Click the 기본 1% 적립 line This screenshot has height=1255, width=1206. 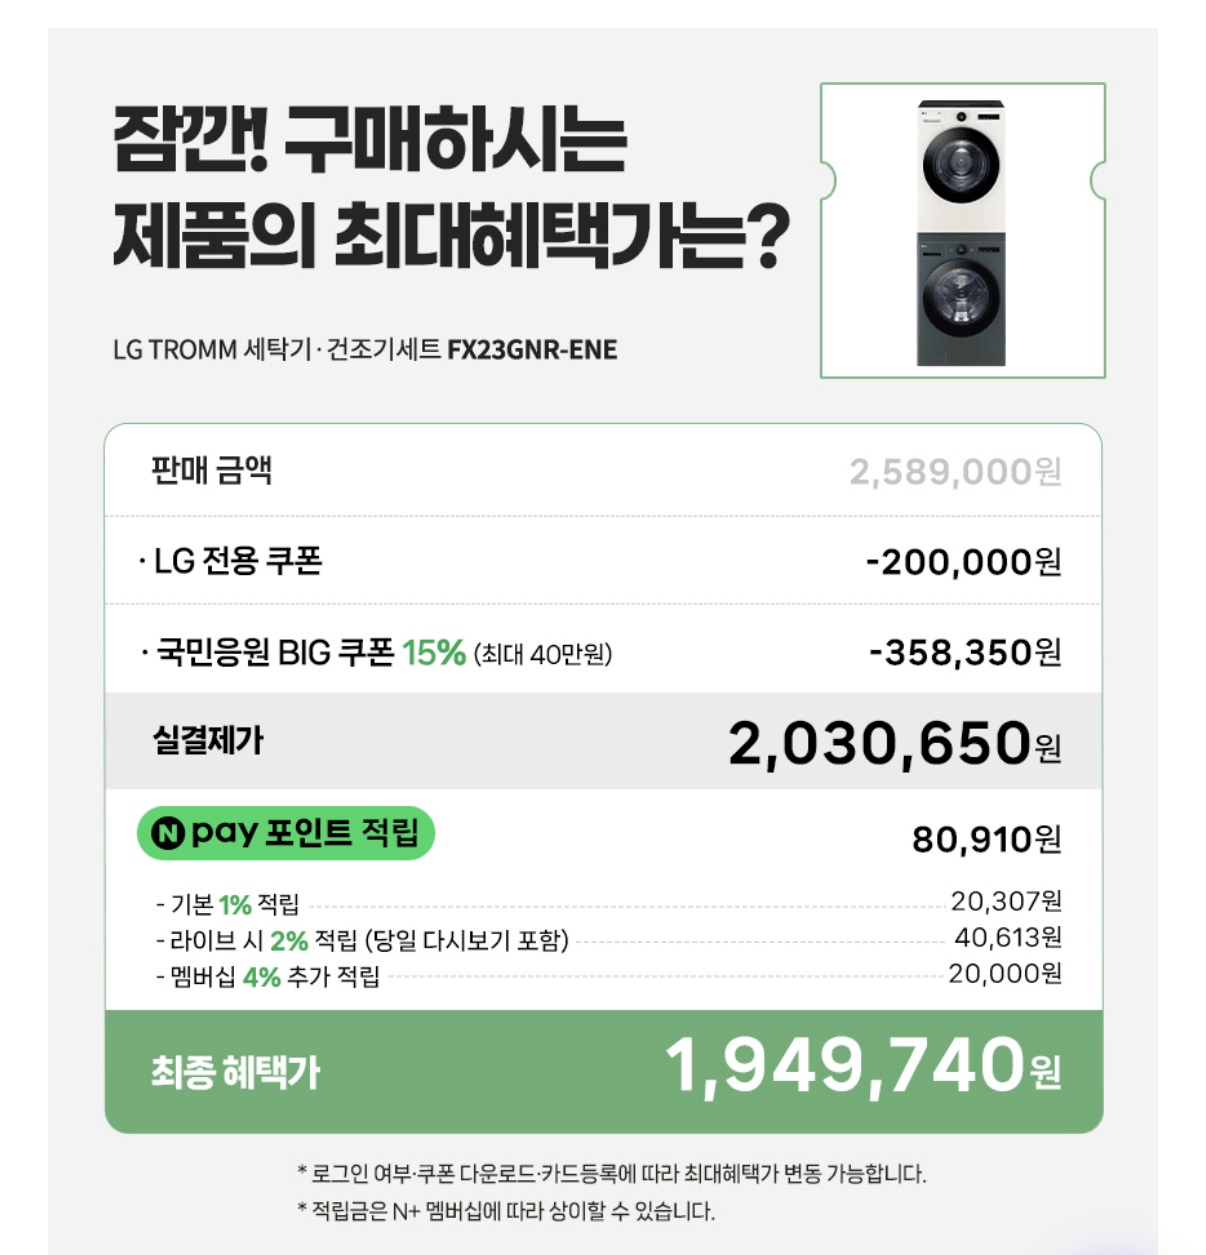tap(608, 903)
